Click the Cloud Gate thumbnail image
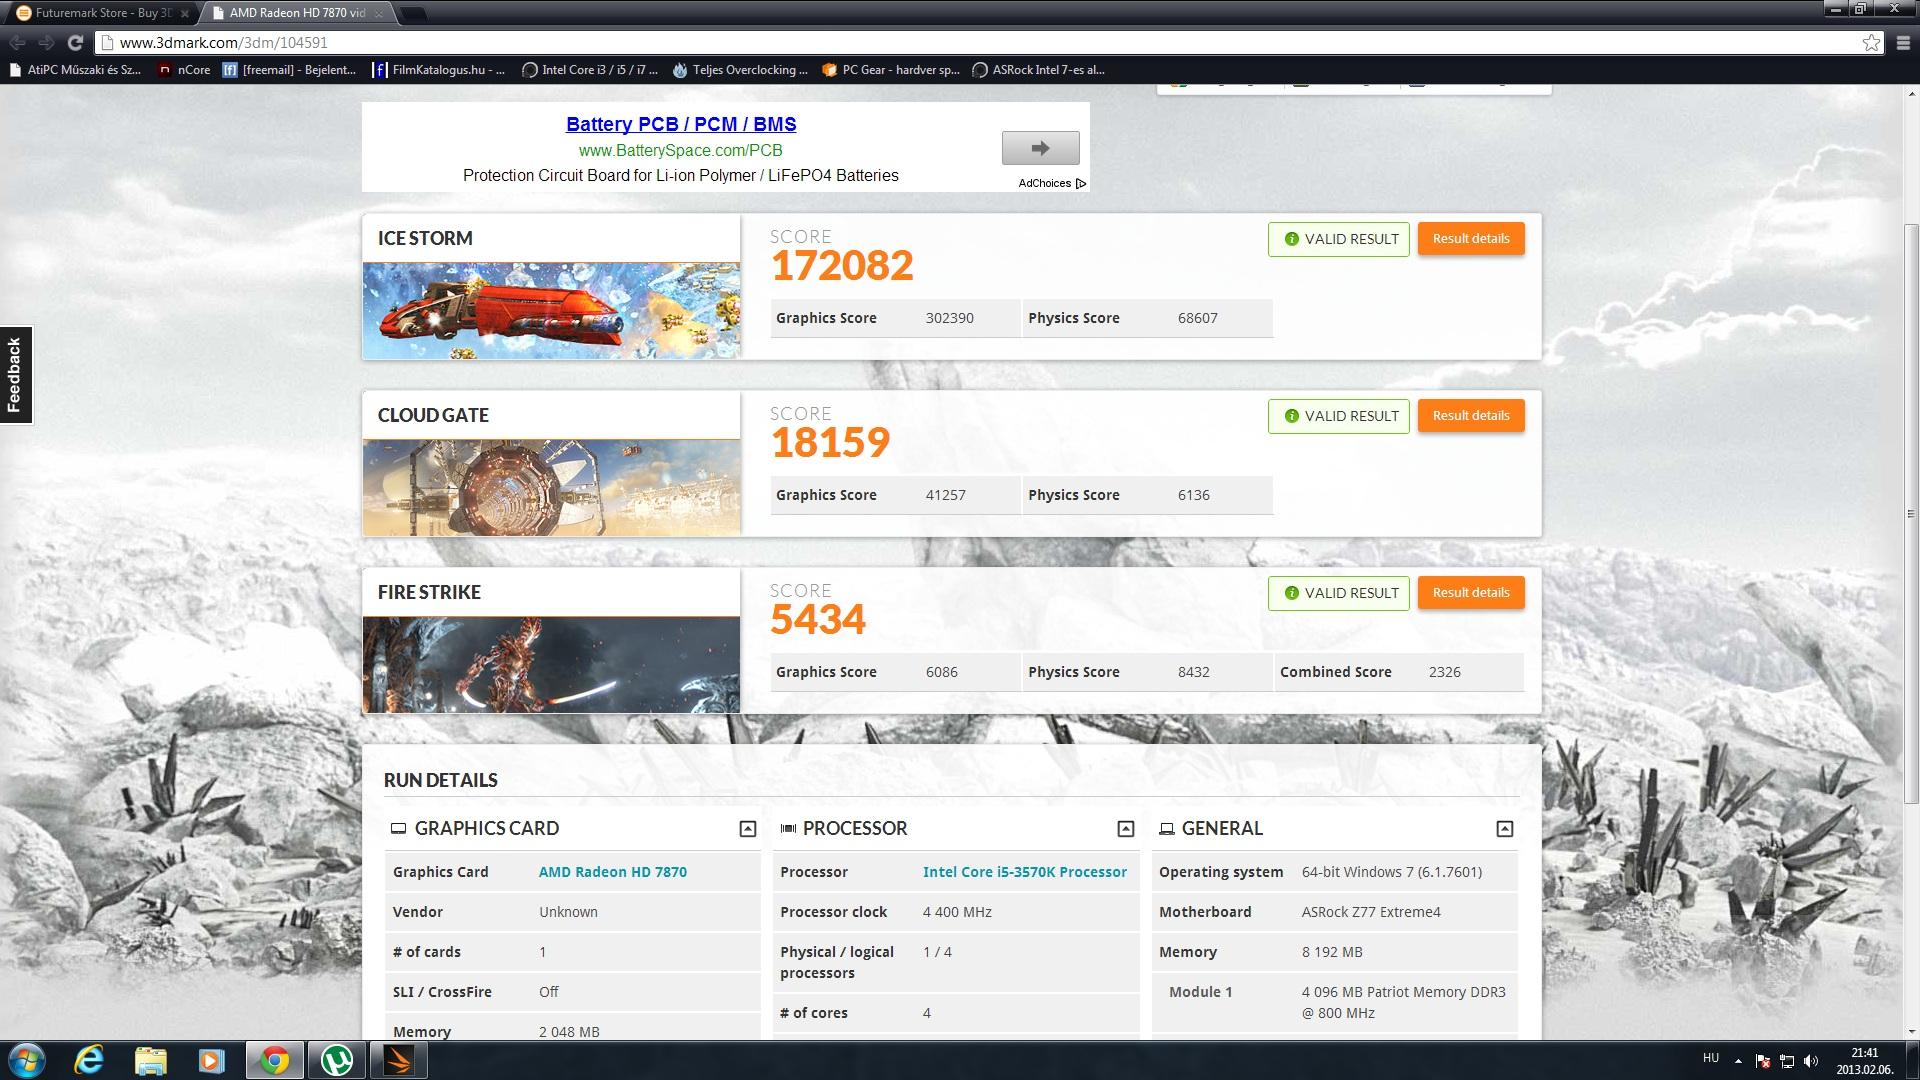 [551, 487]
